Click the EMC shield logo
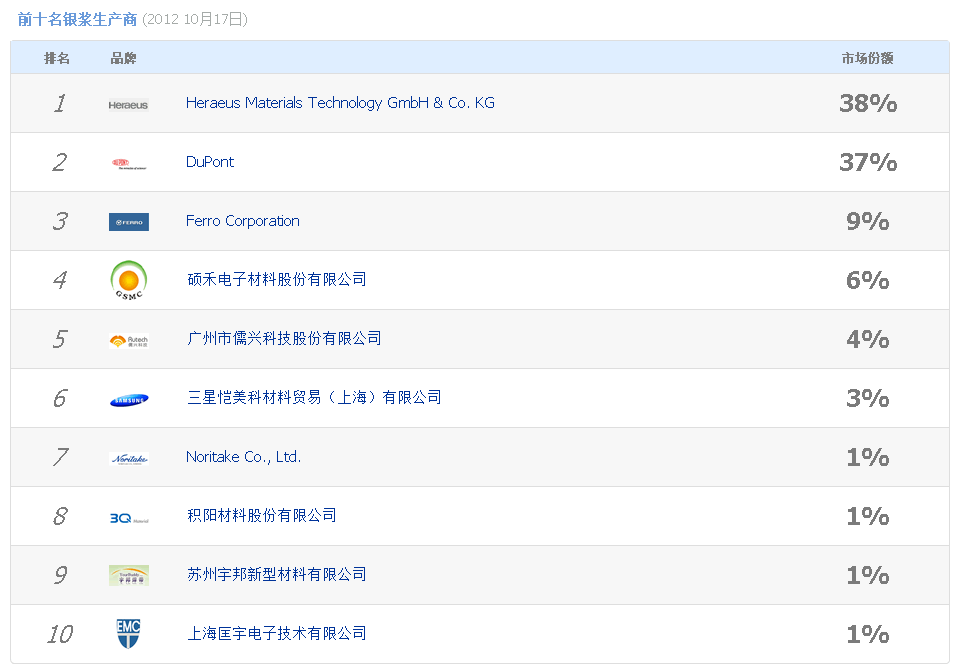 pyautogui.click(x=128, y=633)
